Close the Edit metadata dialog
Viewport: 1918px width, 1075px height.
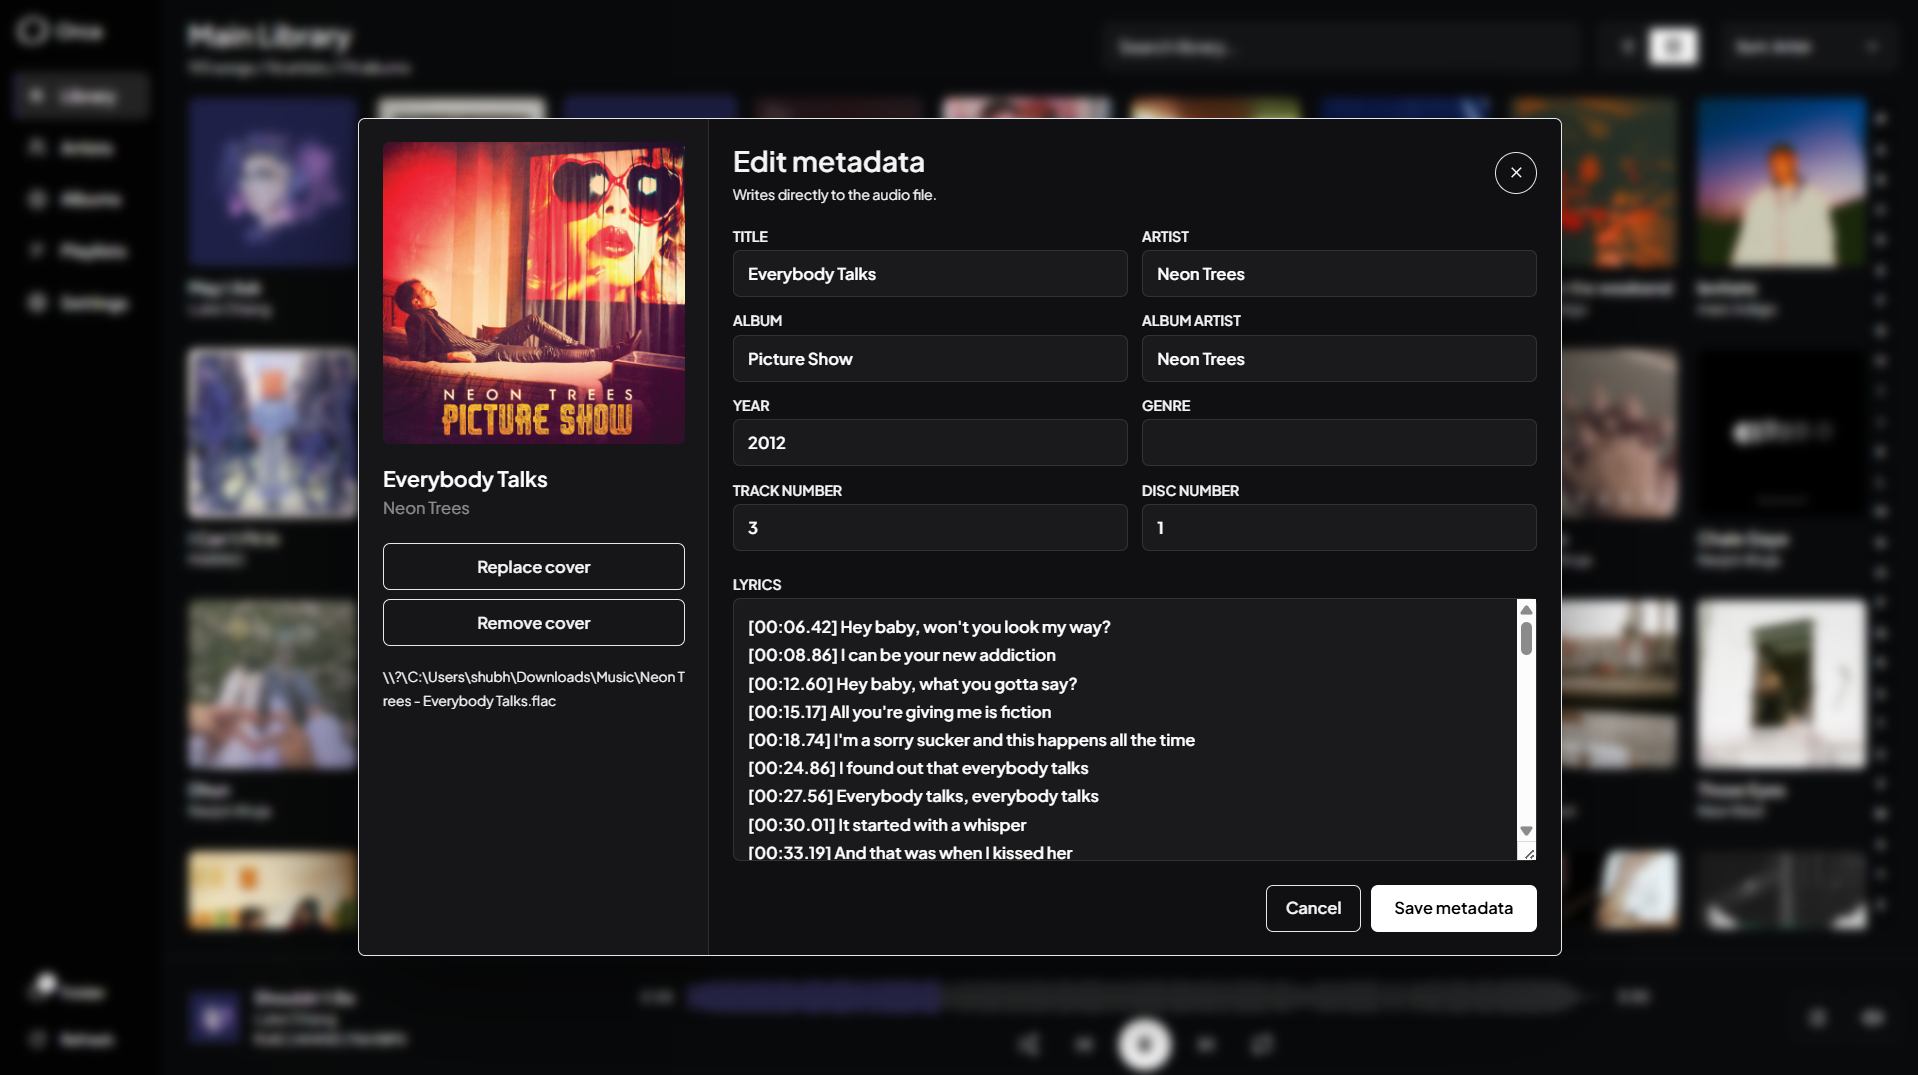(x=1515, y=173)
